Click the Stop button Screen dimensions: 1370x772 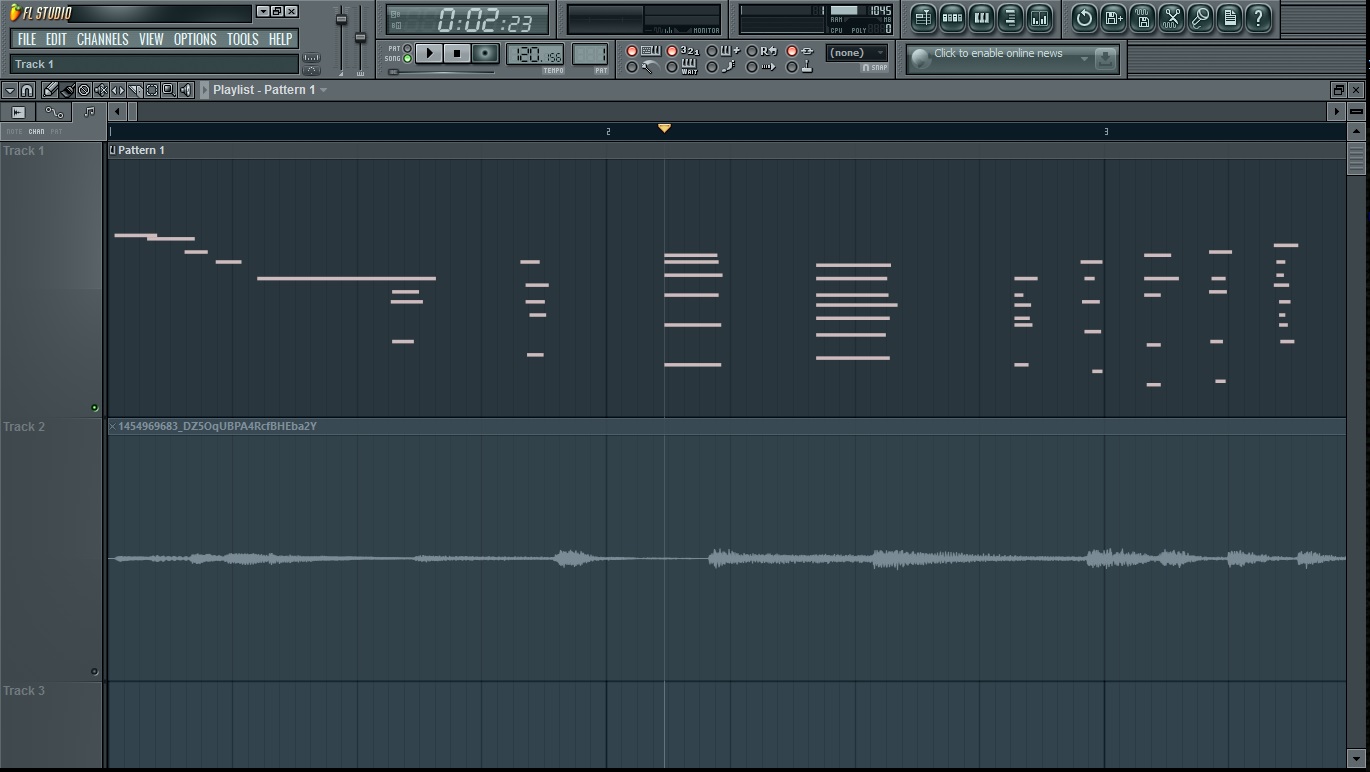[457, 53]
